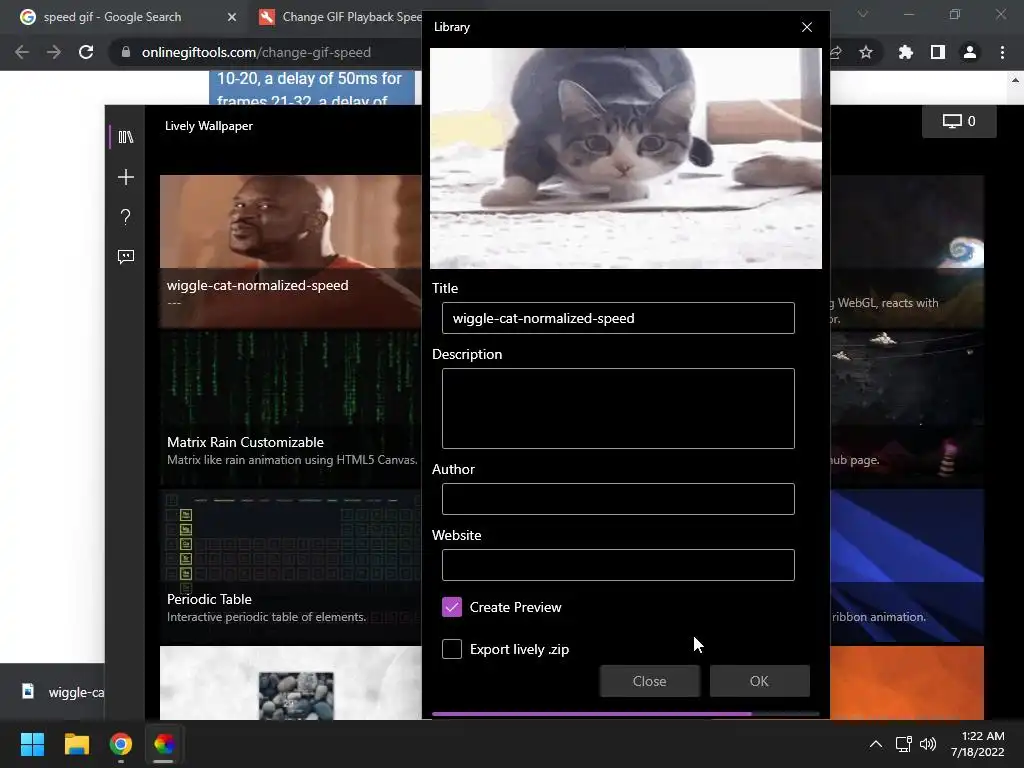Click the Author input field

point(618,499)
